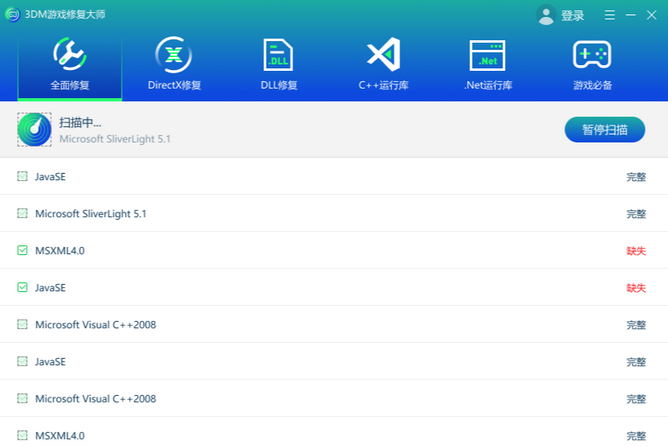Click the C++ runtime library icon

pyautogui.click(x=382, y=54)
